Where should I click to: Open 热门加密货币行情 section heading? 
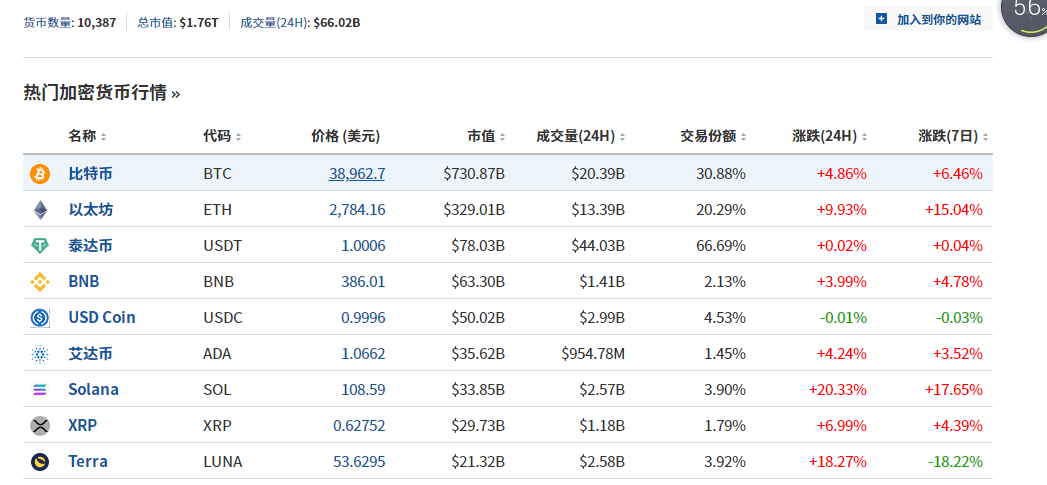coord(101,93)
